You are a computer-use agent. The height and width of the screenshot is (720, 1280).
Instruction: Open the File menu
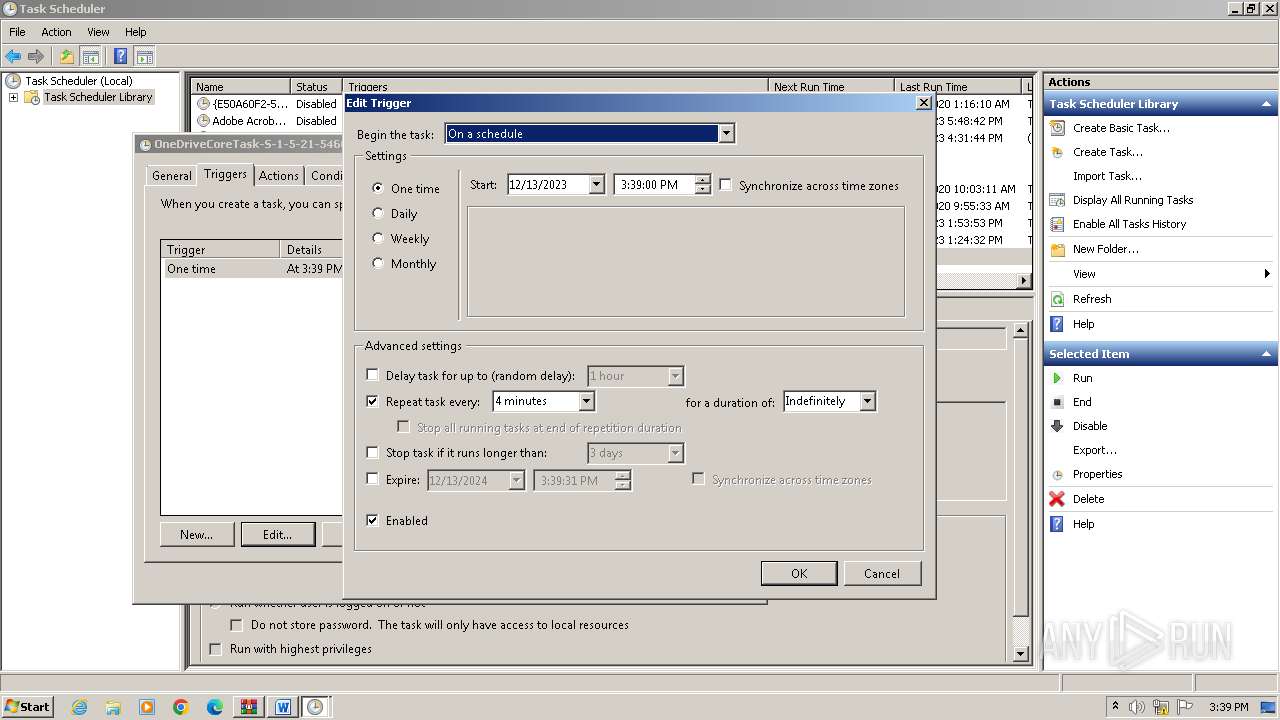(17, 32)
